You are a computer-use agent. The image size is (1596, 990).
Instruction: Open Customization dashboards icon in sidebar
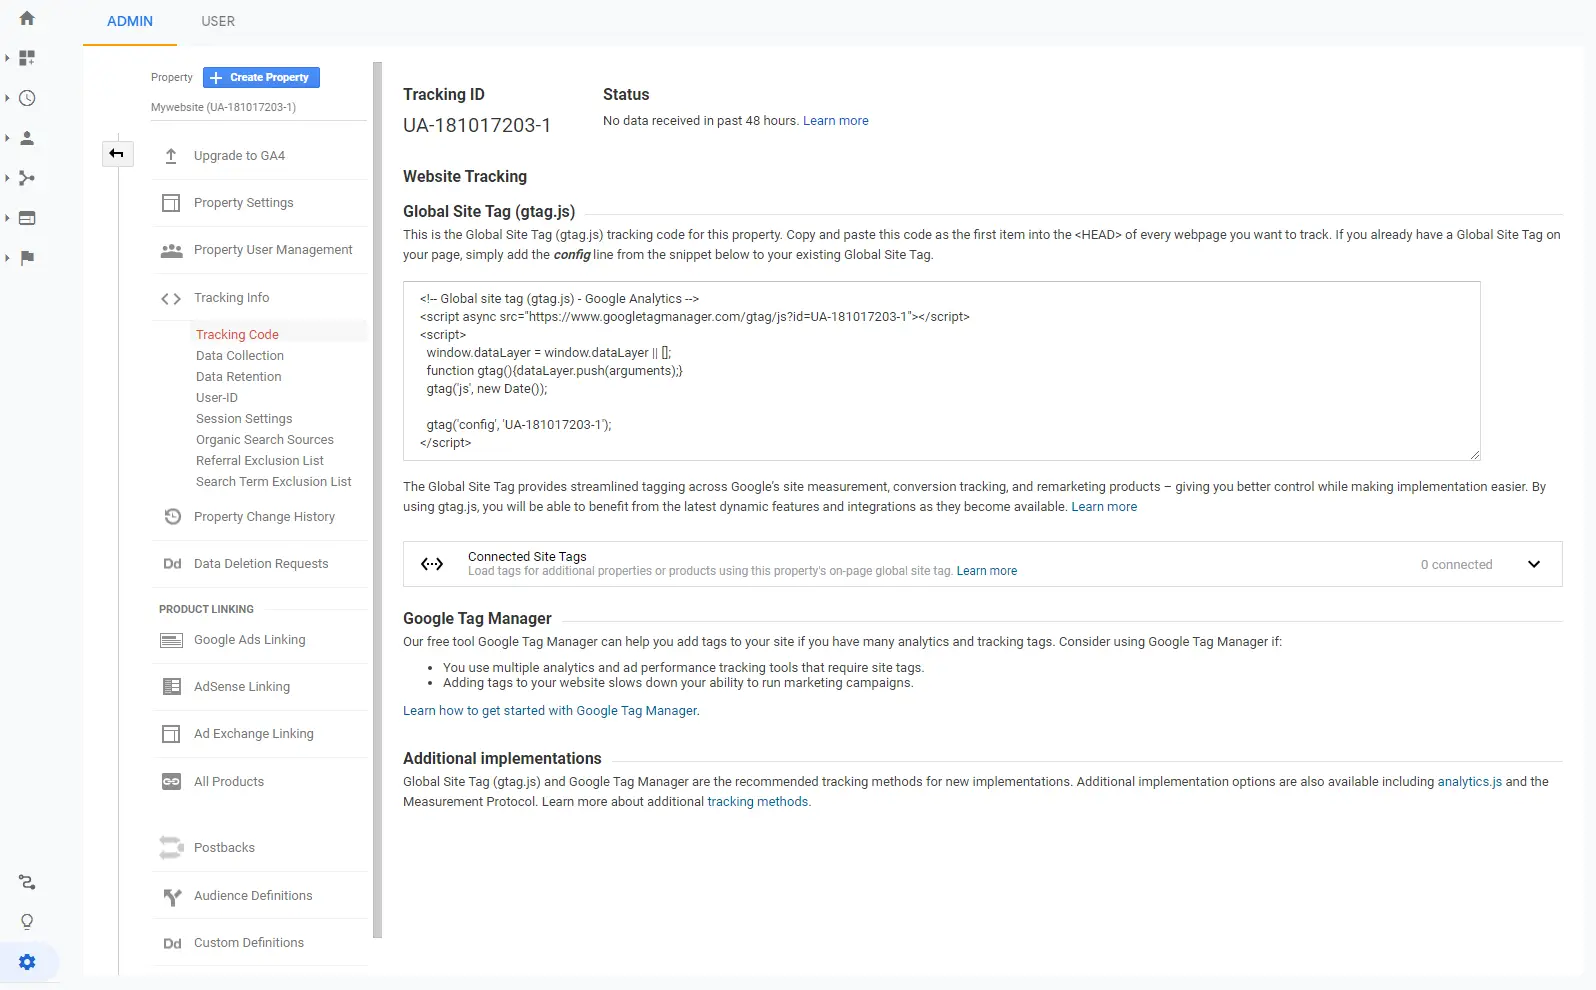(x=27, y=58)
